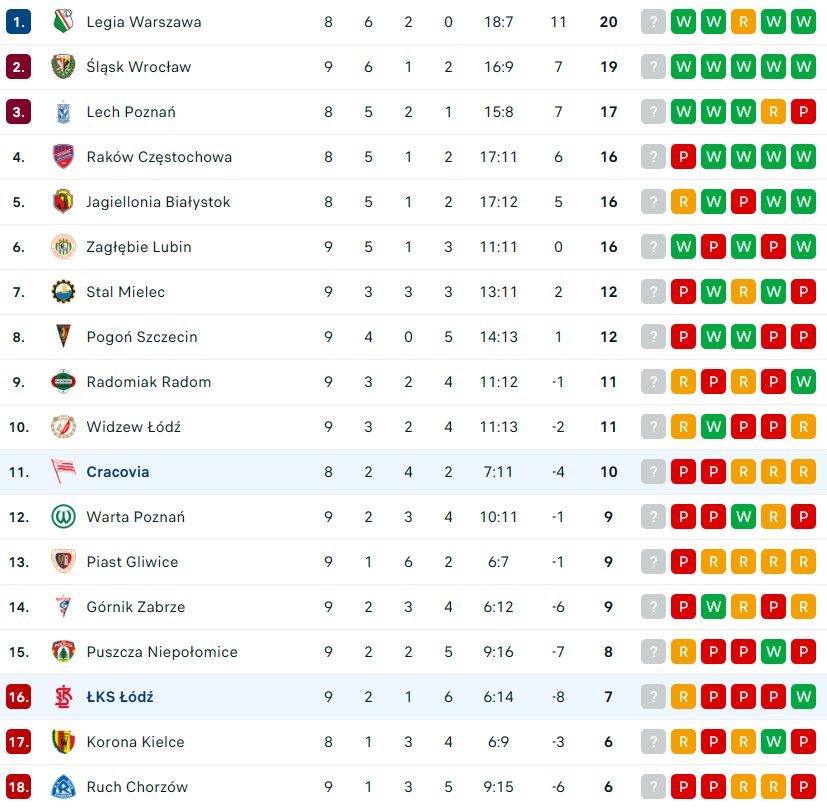Open the Pogoń Szczecin team link
The image size is (827, 809).
click(x=141, y=337)
